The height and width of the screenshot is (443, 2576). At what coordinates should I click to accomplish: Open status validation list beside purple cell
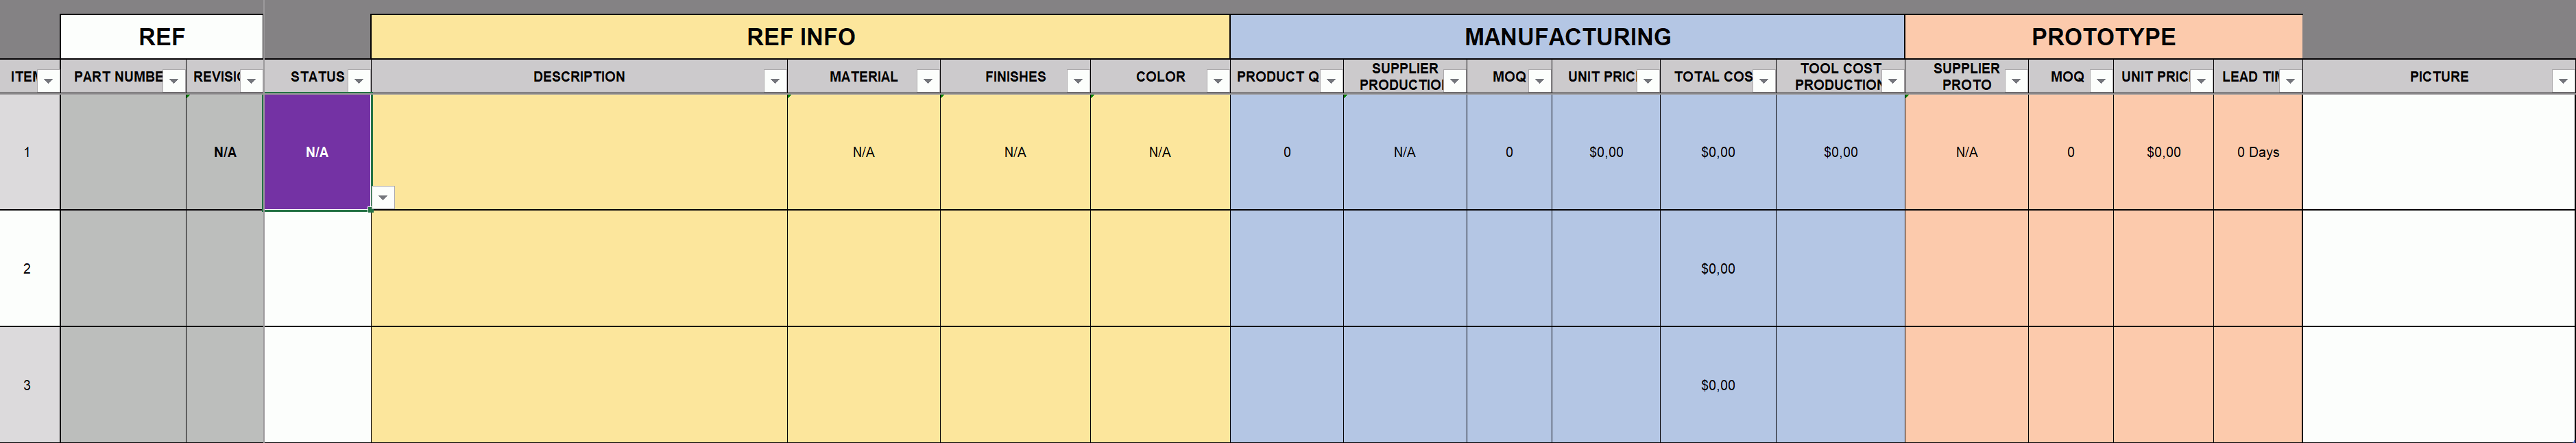point(383,197)
